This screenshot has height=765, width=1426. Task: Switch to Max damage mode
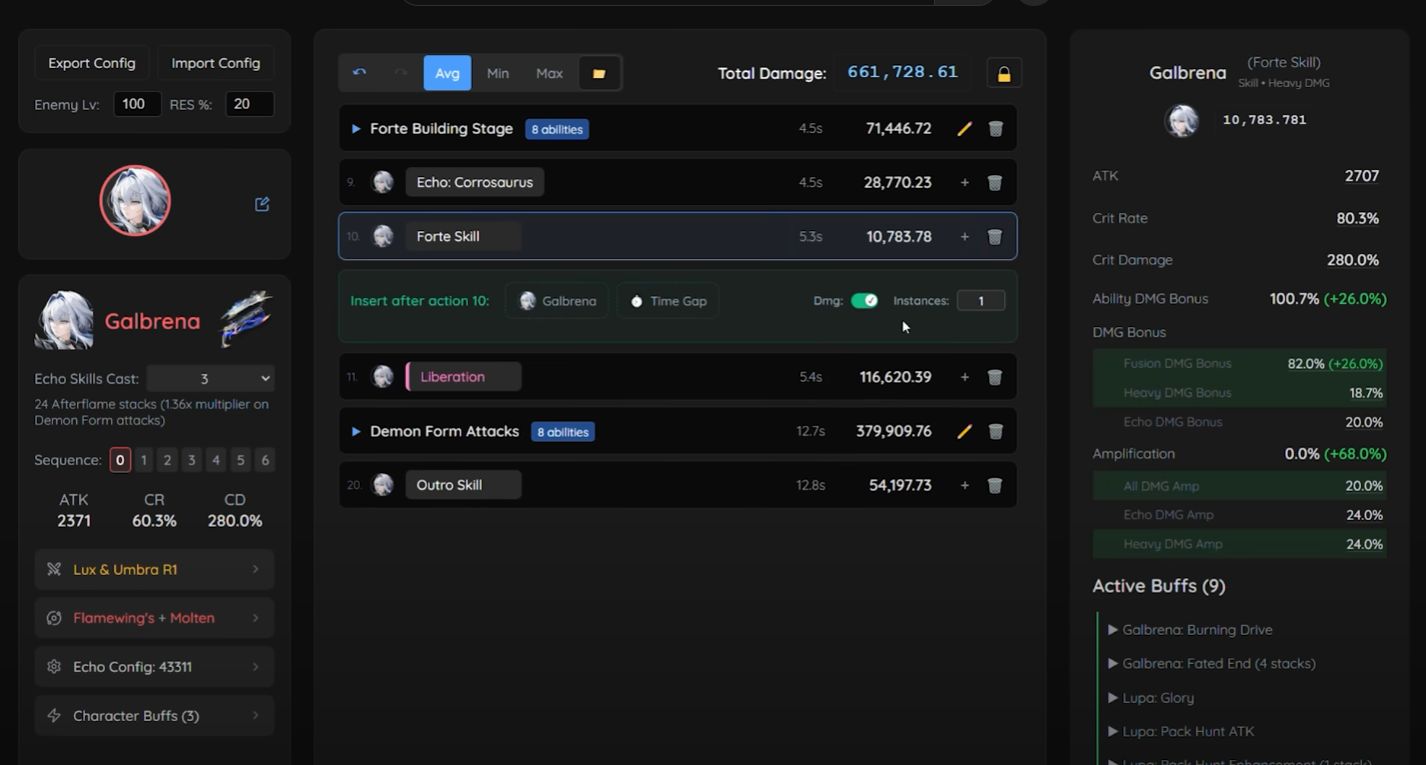click(549, 73)
